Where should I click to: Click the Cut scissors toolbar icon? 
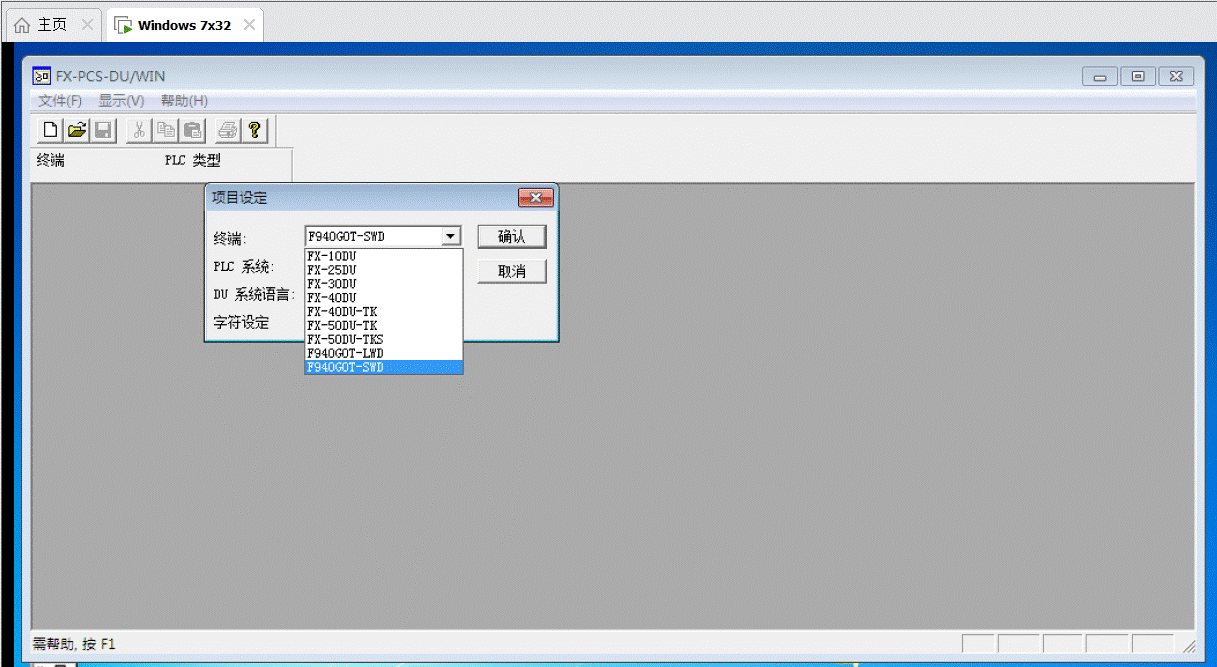[x=140, y=130]
